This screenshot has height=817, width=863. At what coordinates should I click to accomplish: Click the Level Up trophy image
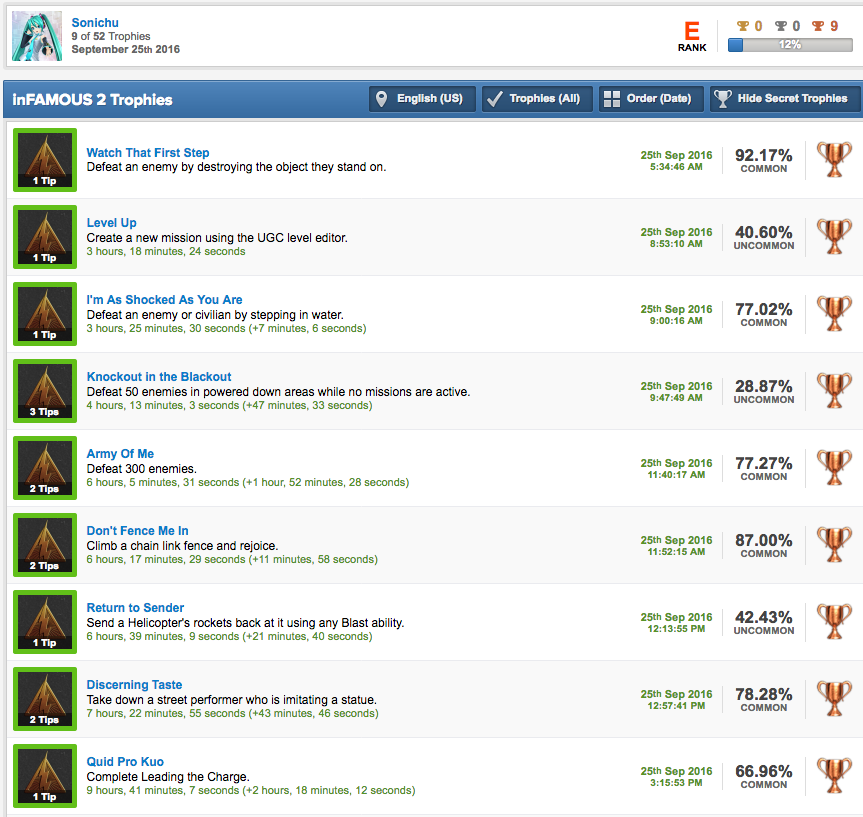(x=45, y=237)
